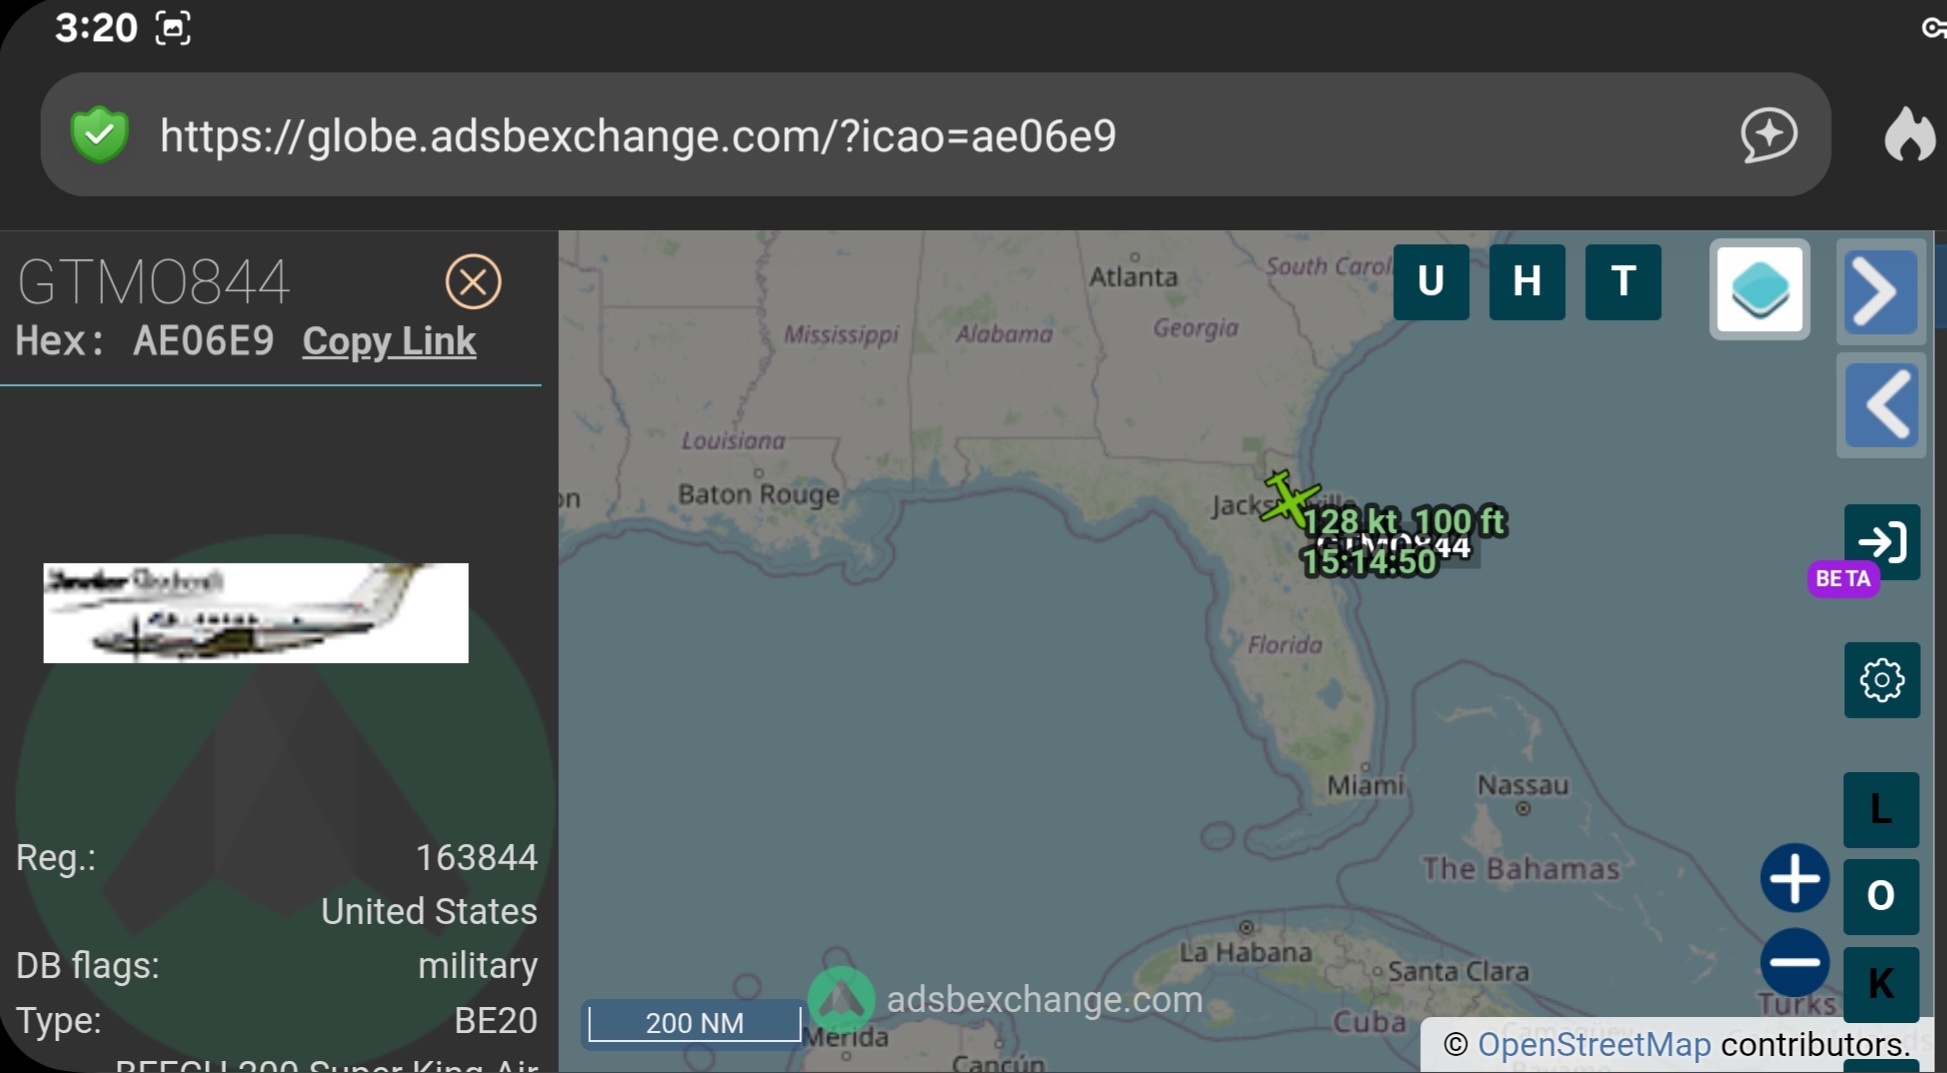Zoom out with the minus button
The image size is (1947, 1073).
(1794, 962)
